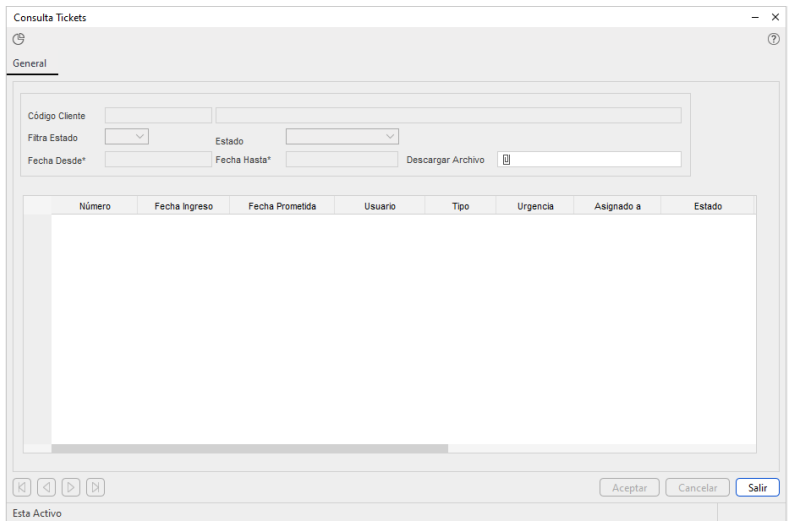Click the paperclip icon for Descargar Archivo
790x523 pixels.
click(506, 159)
